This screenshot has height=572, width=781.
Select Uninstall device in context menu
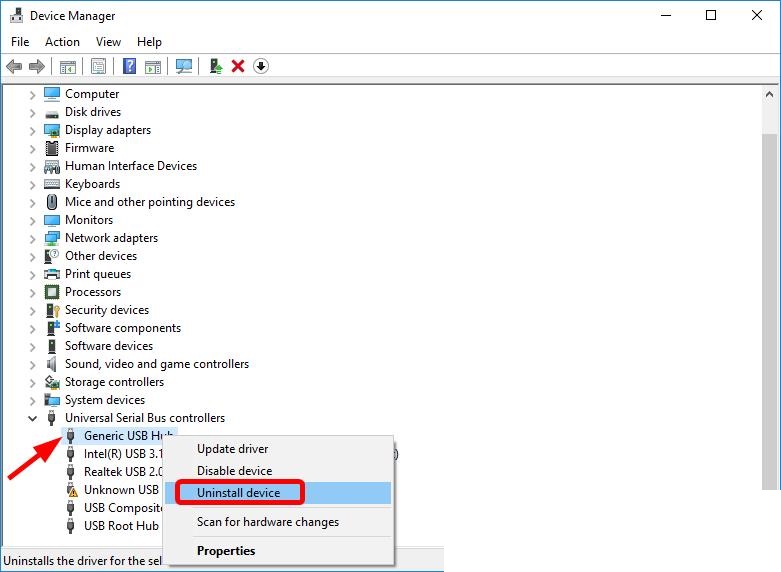(x=278, y=493)
